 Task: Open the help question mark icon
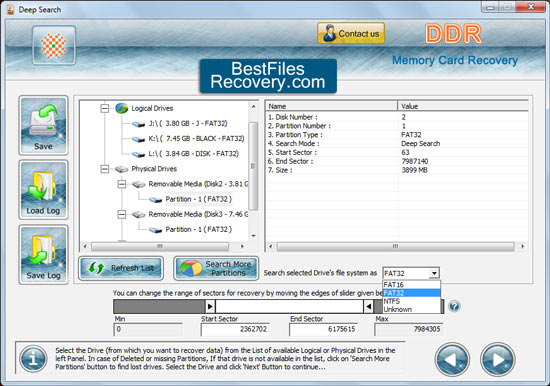[x=454, y=306]
